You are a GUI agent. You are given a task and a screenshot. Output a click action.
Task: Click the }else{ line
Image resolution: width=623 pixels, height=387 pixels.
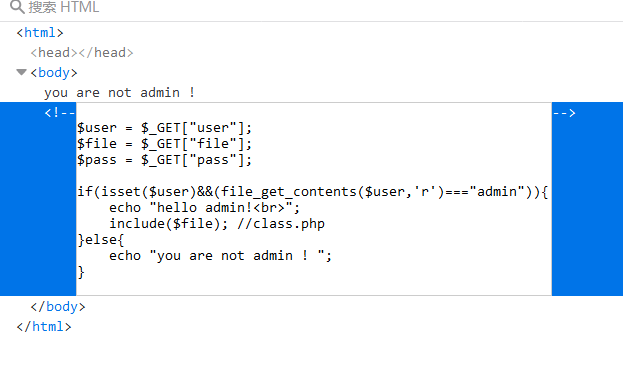coord(101,240)
